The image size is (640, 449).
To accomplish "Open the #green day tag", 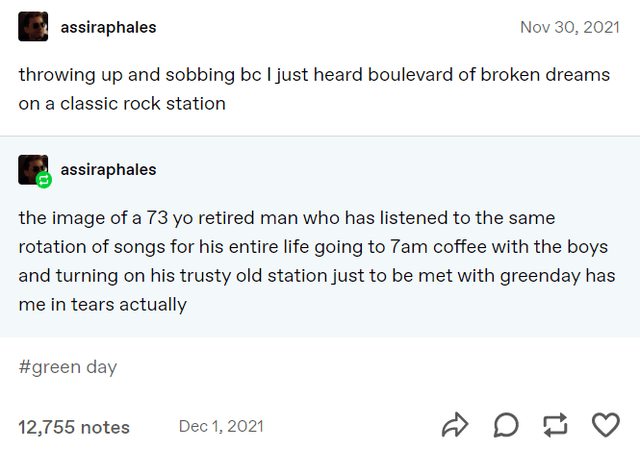I will click(67, 367).
